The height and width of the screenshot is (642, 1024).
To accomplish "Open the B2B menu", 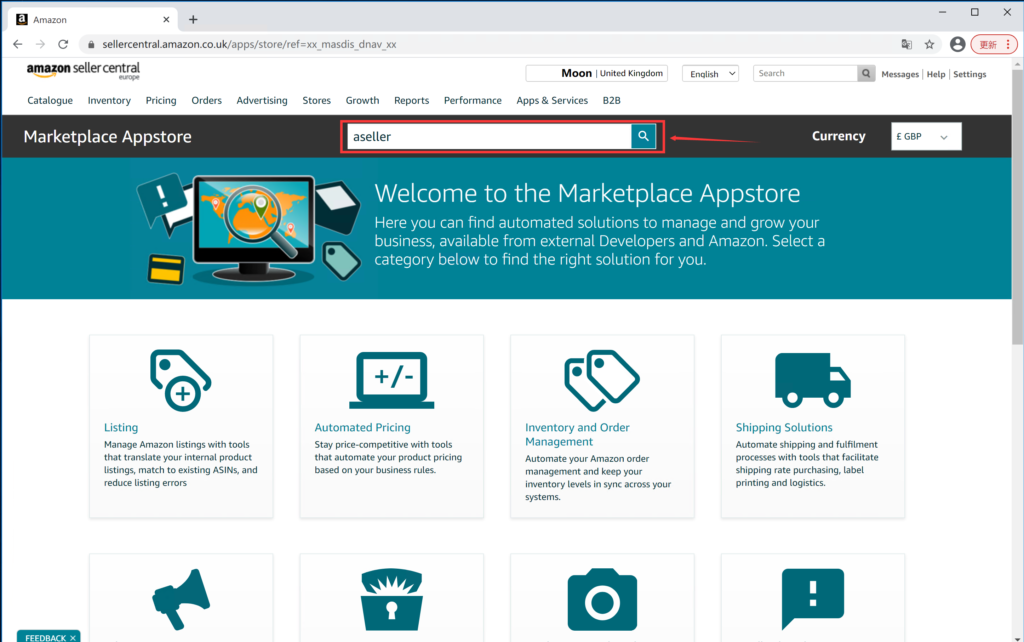I will 611,101.
